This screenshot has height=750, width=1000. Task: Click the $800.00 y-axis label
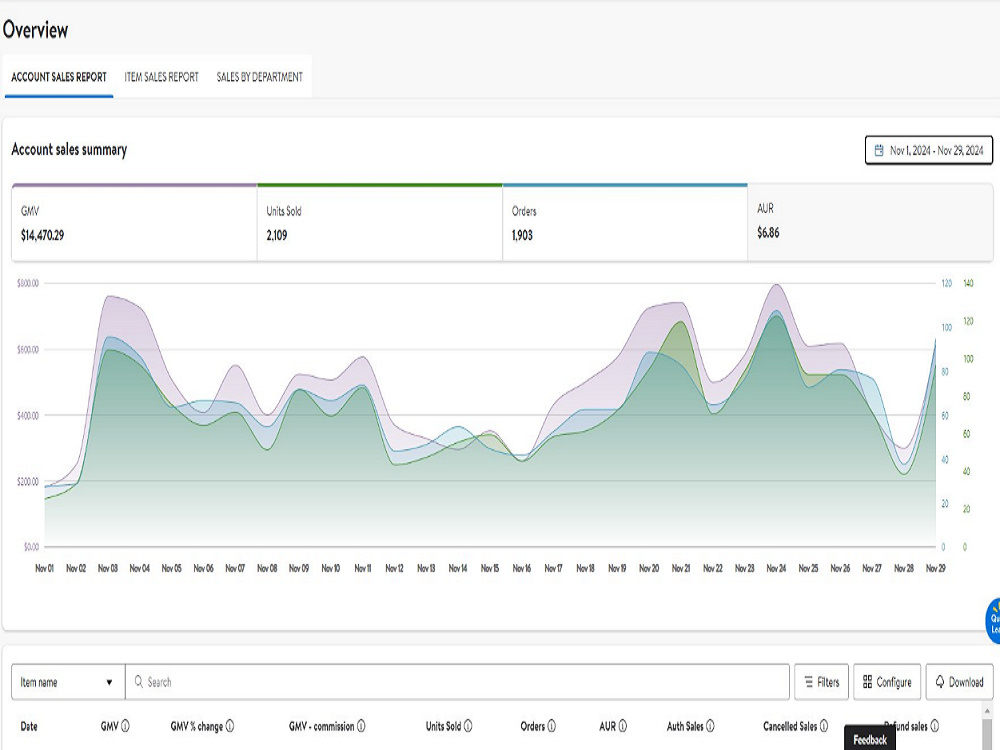tap(28, 283)
